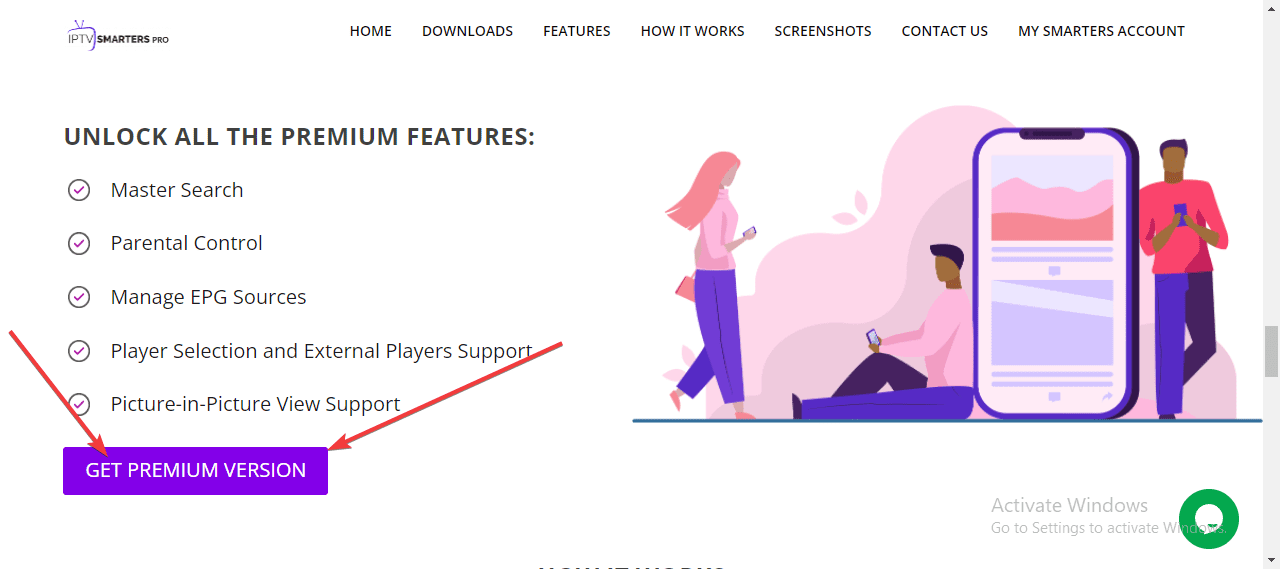
Task: Open the green live chat bubble
Action: [x=1208, y=518]
